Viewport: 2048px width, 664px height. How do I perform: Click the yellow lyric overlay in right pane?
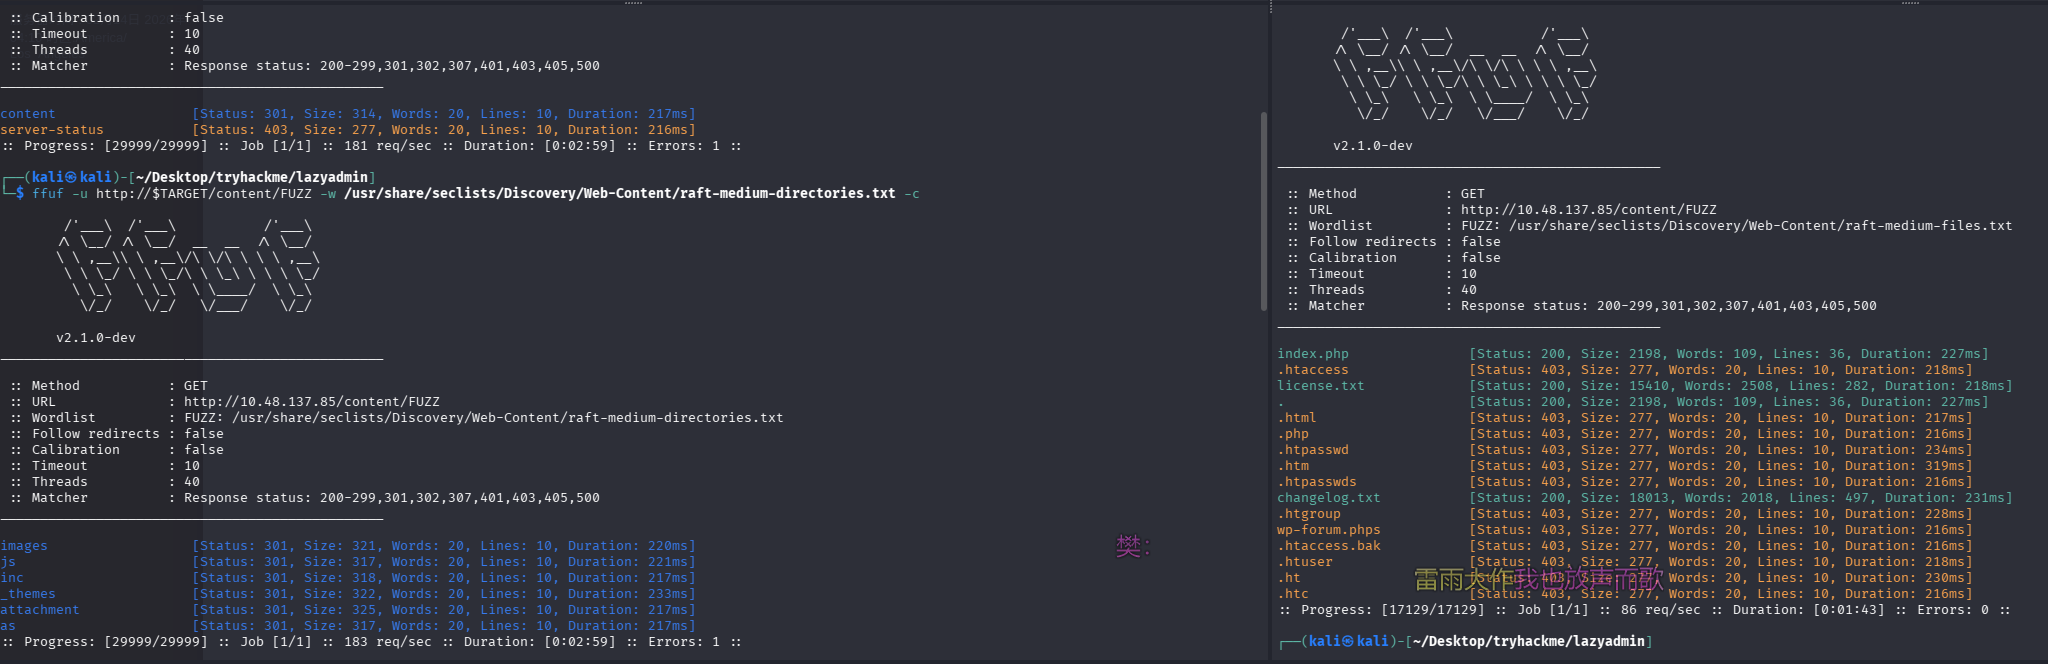1538,579
